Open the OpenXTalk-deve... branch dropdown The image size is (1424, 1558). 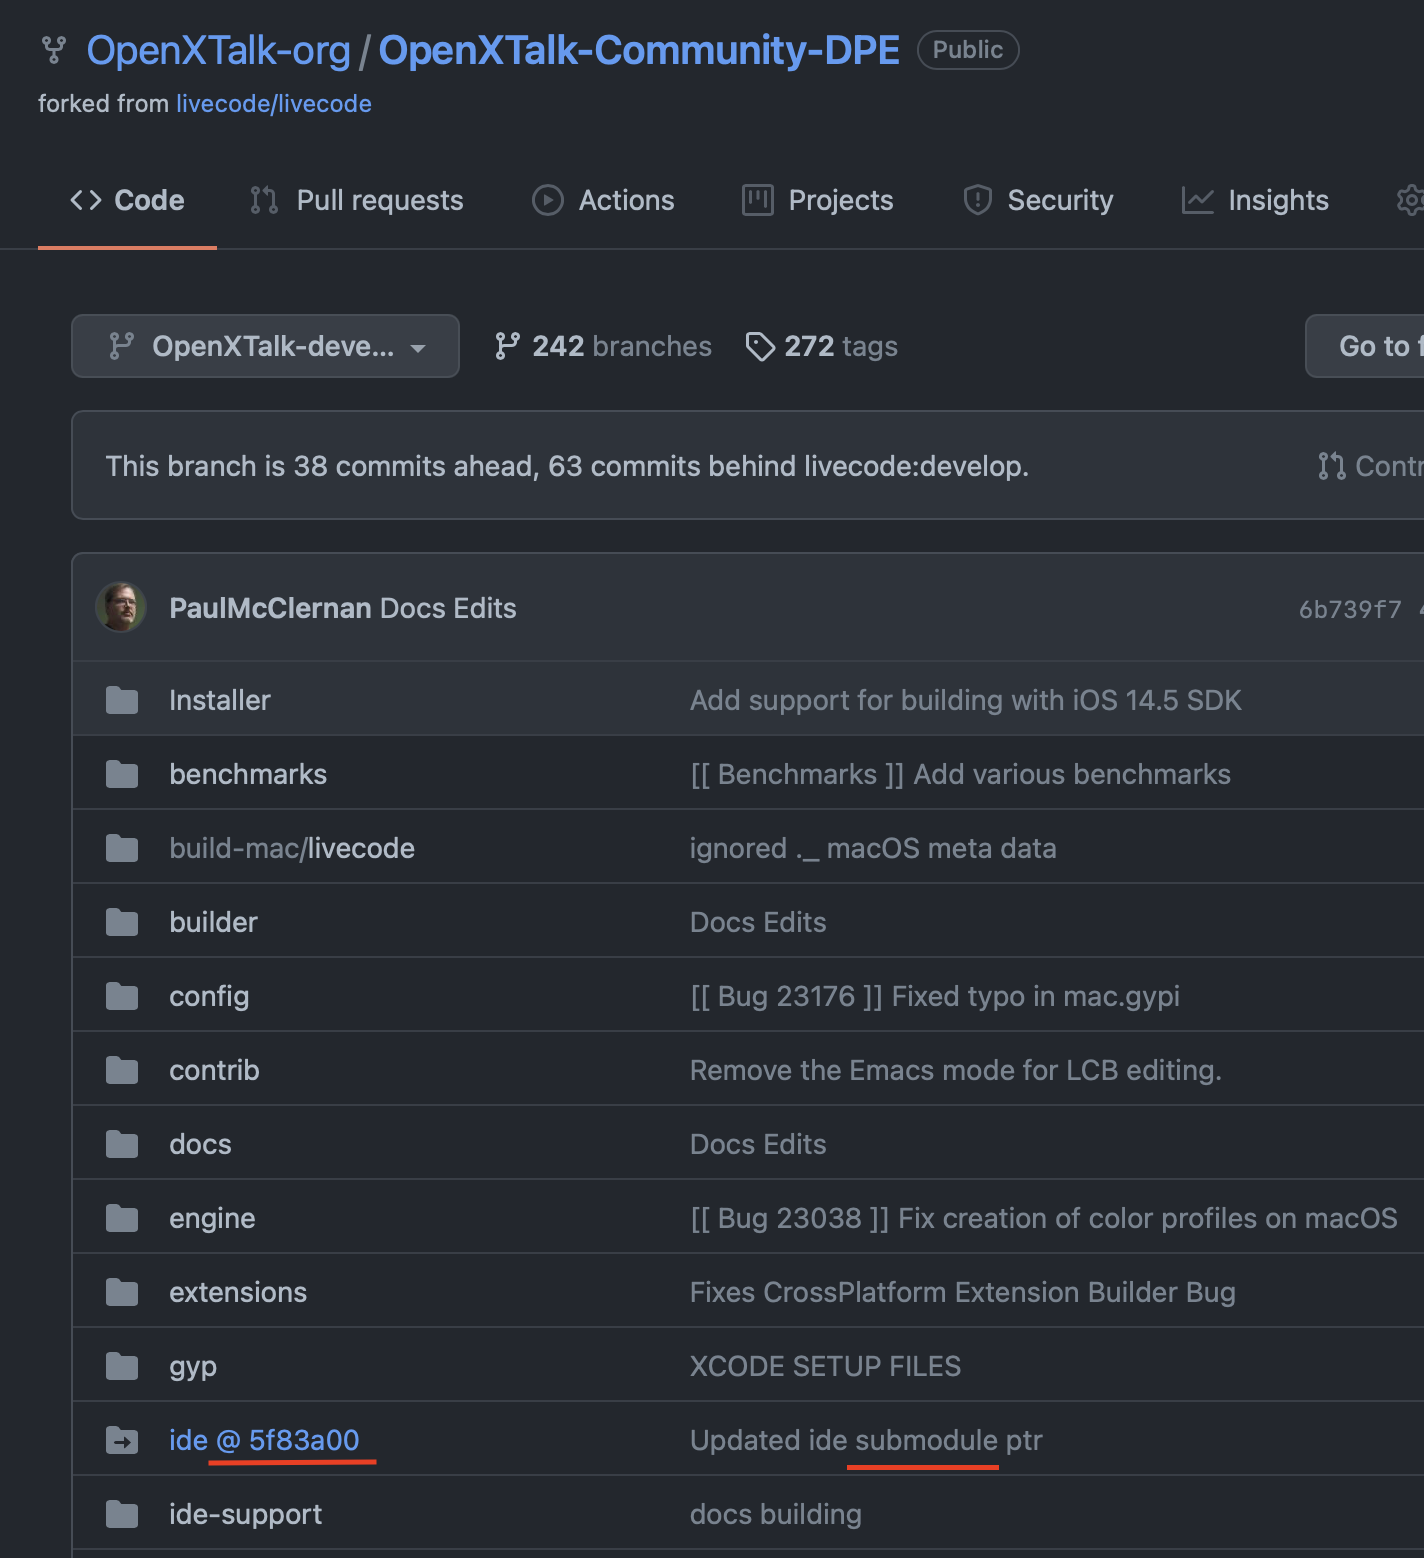265,346
